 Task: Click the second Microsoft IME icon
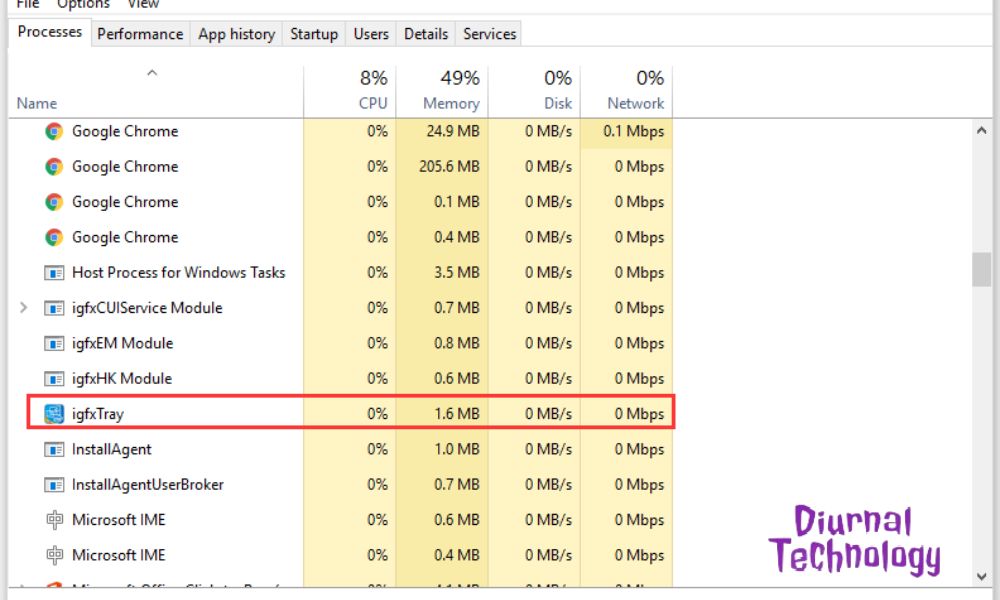(55, 555)
